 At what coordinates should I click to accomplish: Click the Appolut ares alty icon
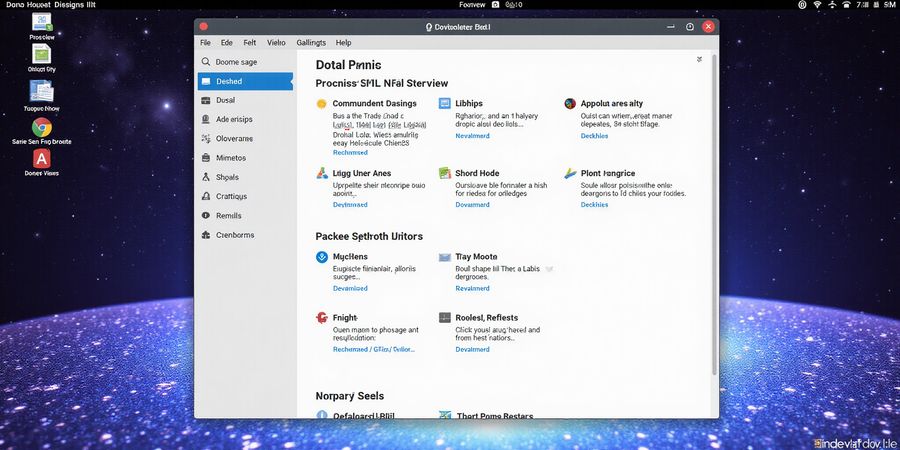click(570, 103)
